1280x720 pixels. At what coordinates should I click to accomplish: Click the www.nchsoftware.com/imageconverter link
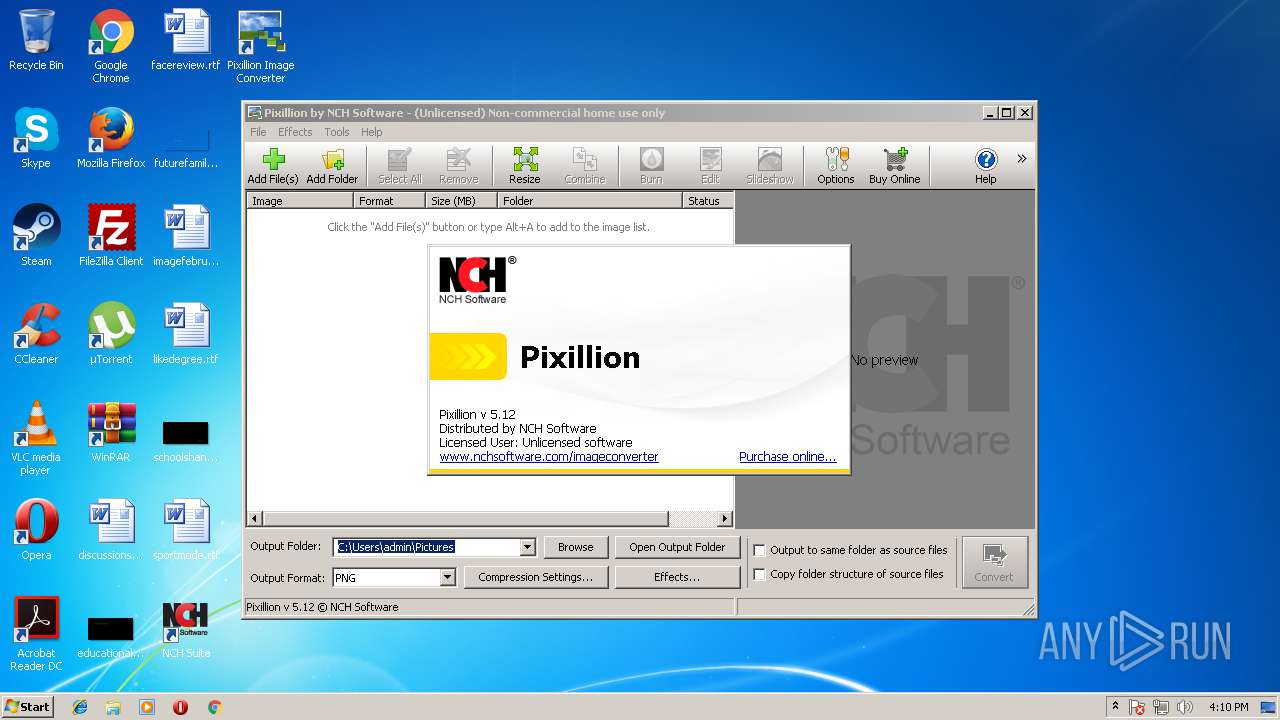[549, 456]
